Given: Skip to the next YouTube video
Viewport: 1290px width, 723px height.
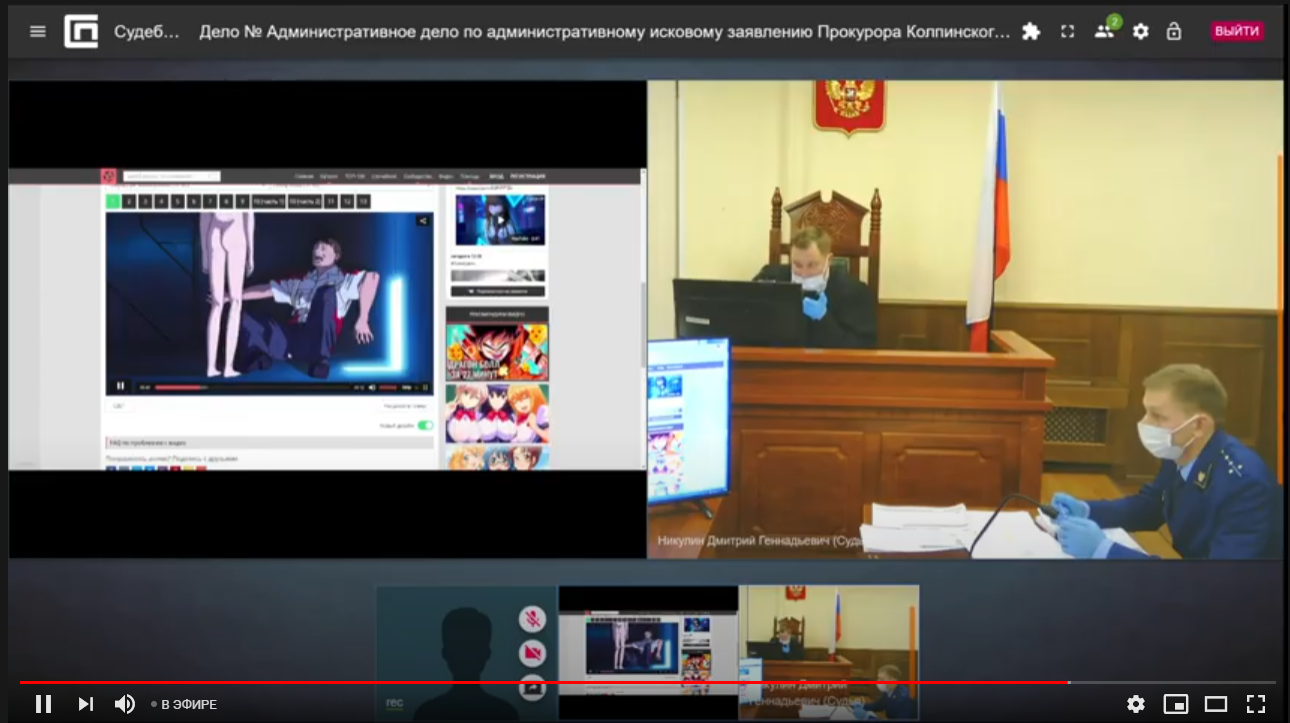Looking at the screenshot, I should [86, 704].
